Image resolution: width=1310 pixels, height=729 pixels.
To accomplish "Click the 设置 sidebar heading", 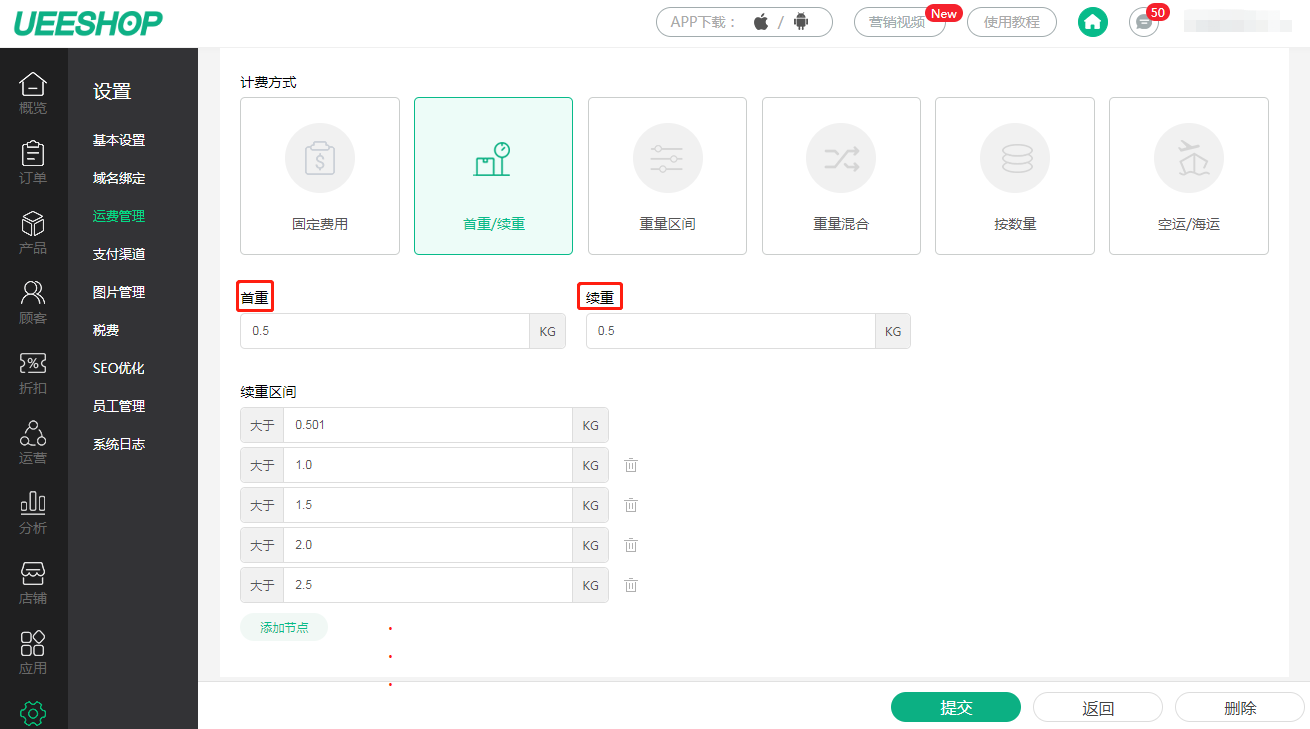I will (x=112, y=92).
